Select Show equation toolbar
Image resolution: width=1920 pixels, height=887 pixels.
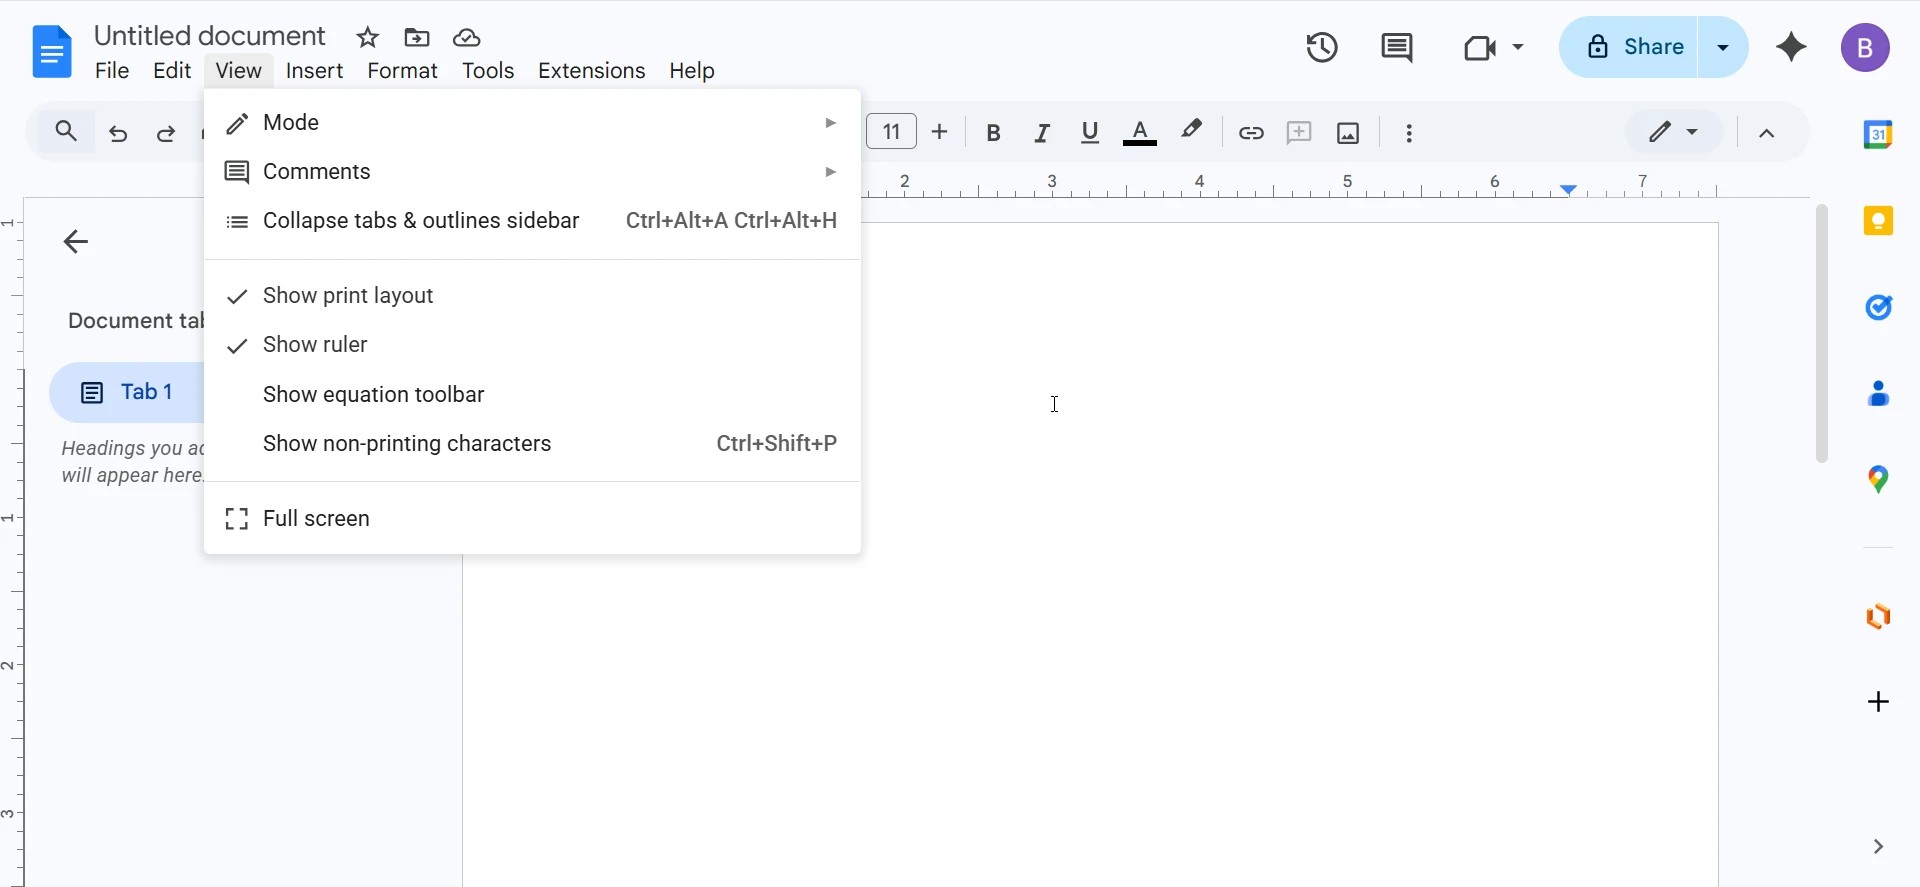[373, 395]
